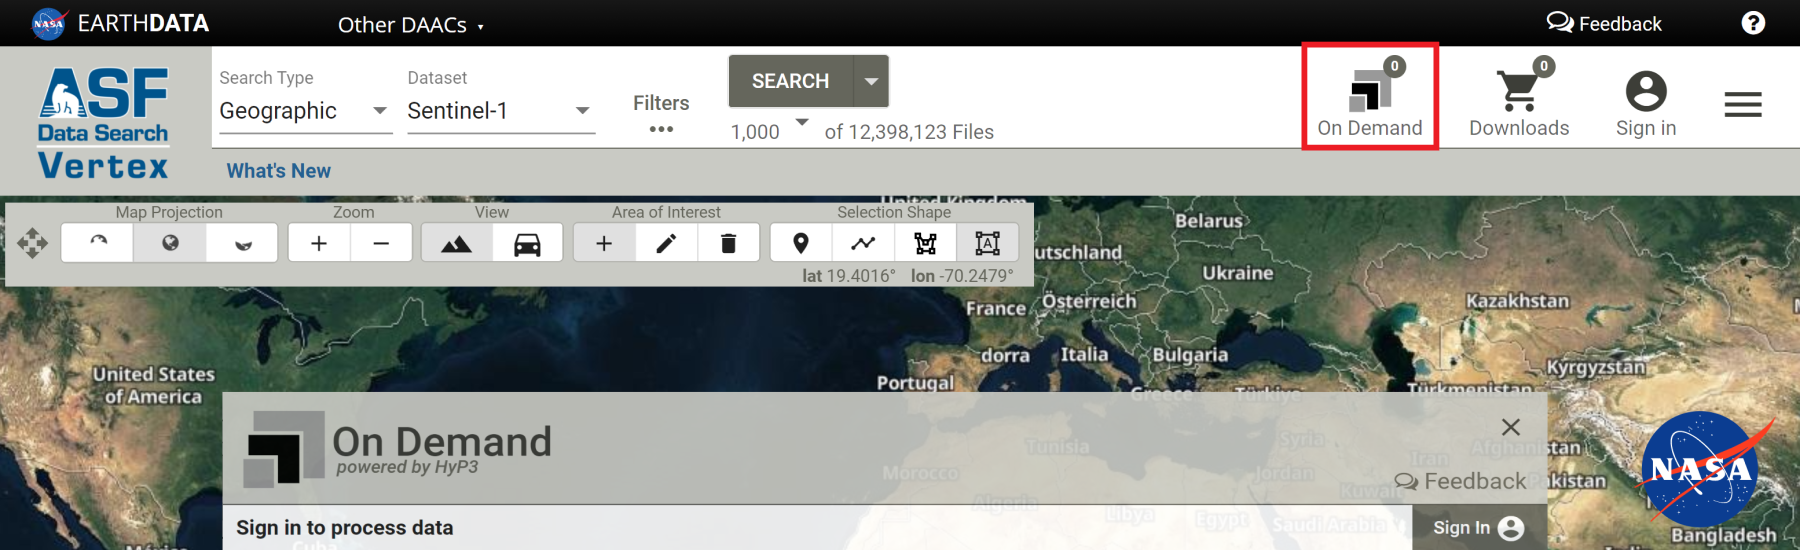Switch to Antarctic map projection
Screen dimensions: 1800x550
(243, 243)
